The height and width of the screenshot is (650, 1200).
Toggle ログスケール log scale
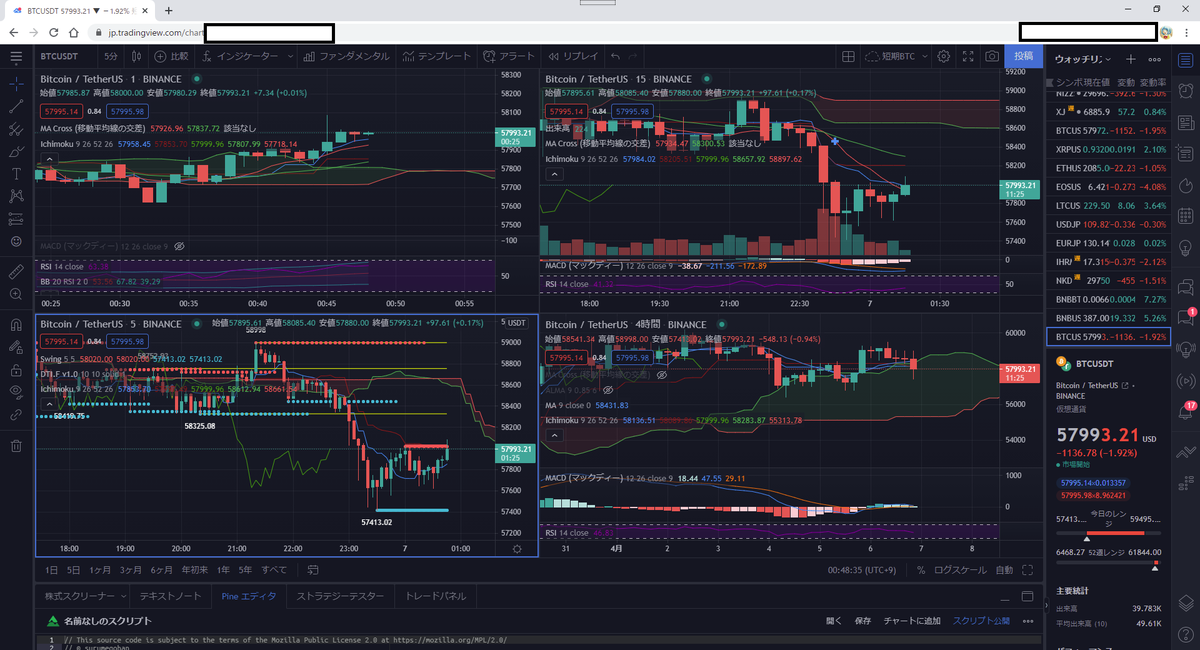960,570
